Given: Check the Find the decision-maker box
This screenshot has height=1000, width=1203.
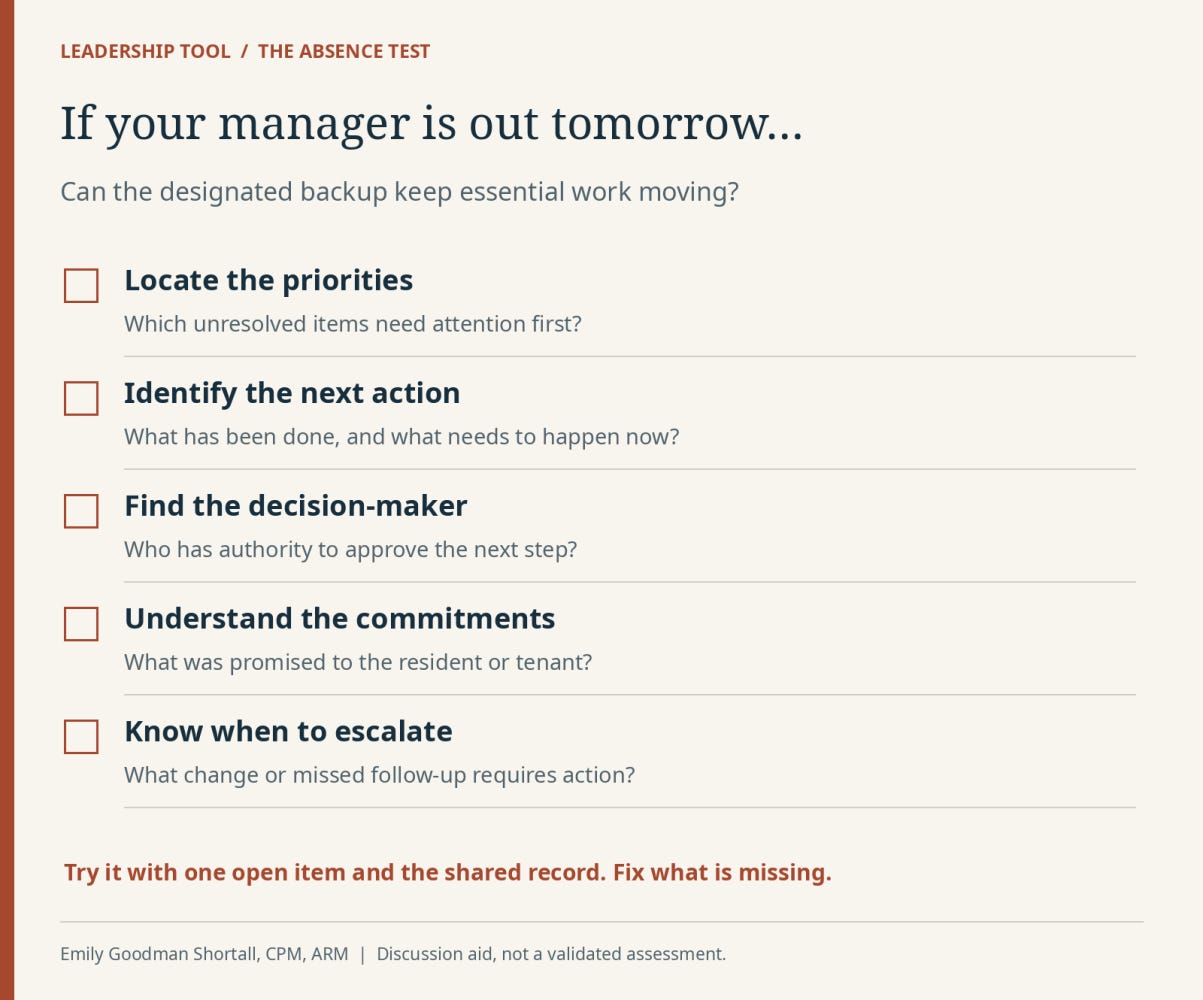Looking at the screenshot, I should [81, 511].
